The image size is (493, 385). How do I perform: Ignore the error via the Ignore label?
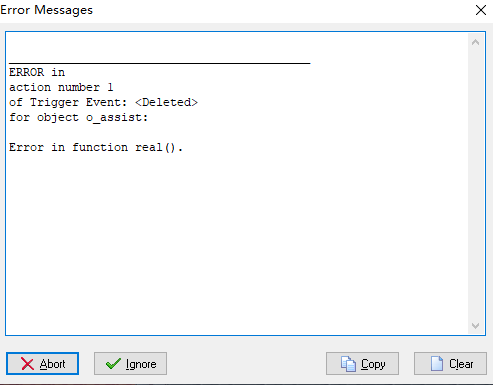click(x=141, y=364)
